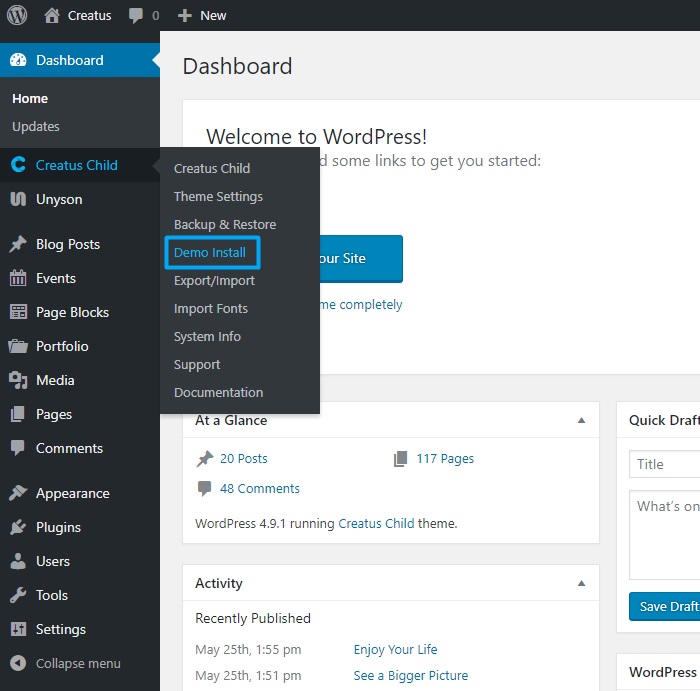Click the Pages icon in sidebar
This screenshot has height=691, width=700.
pos(18,414)
